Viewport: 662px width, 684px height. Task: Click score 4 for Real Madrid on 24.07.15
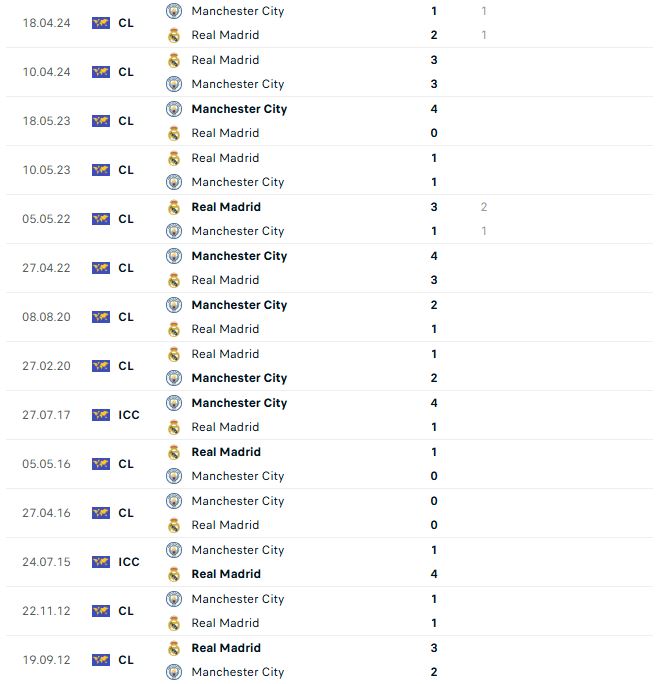point(434,574)
